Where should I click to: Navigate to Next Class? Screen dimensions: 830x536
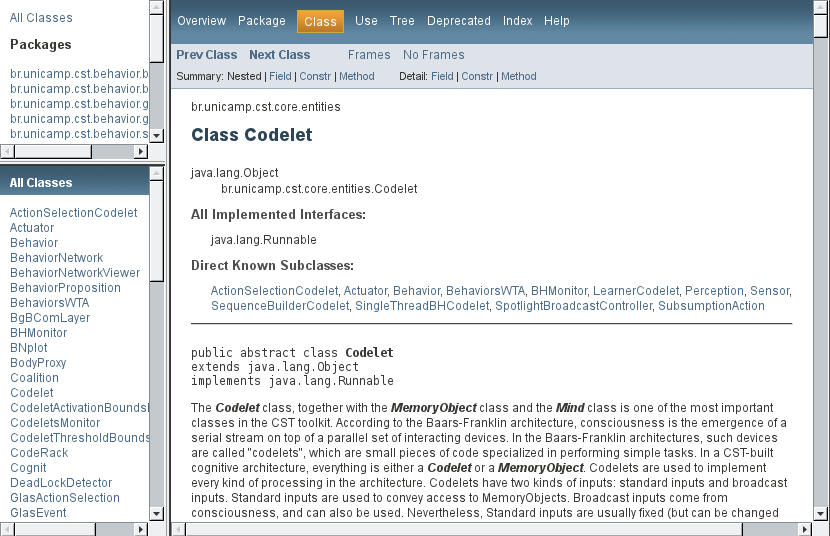pos(279,55)
